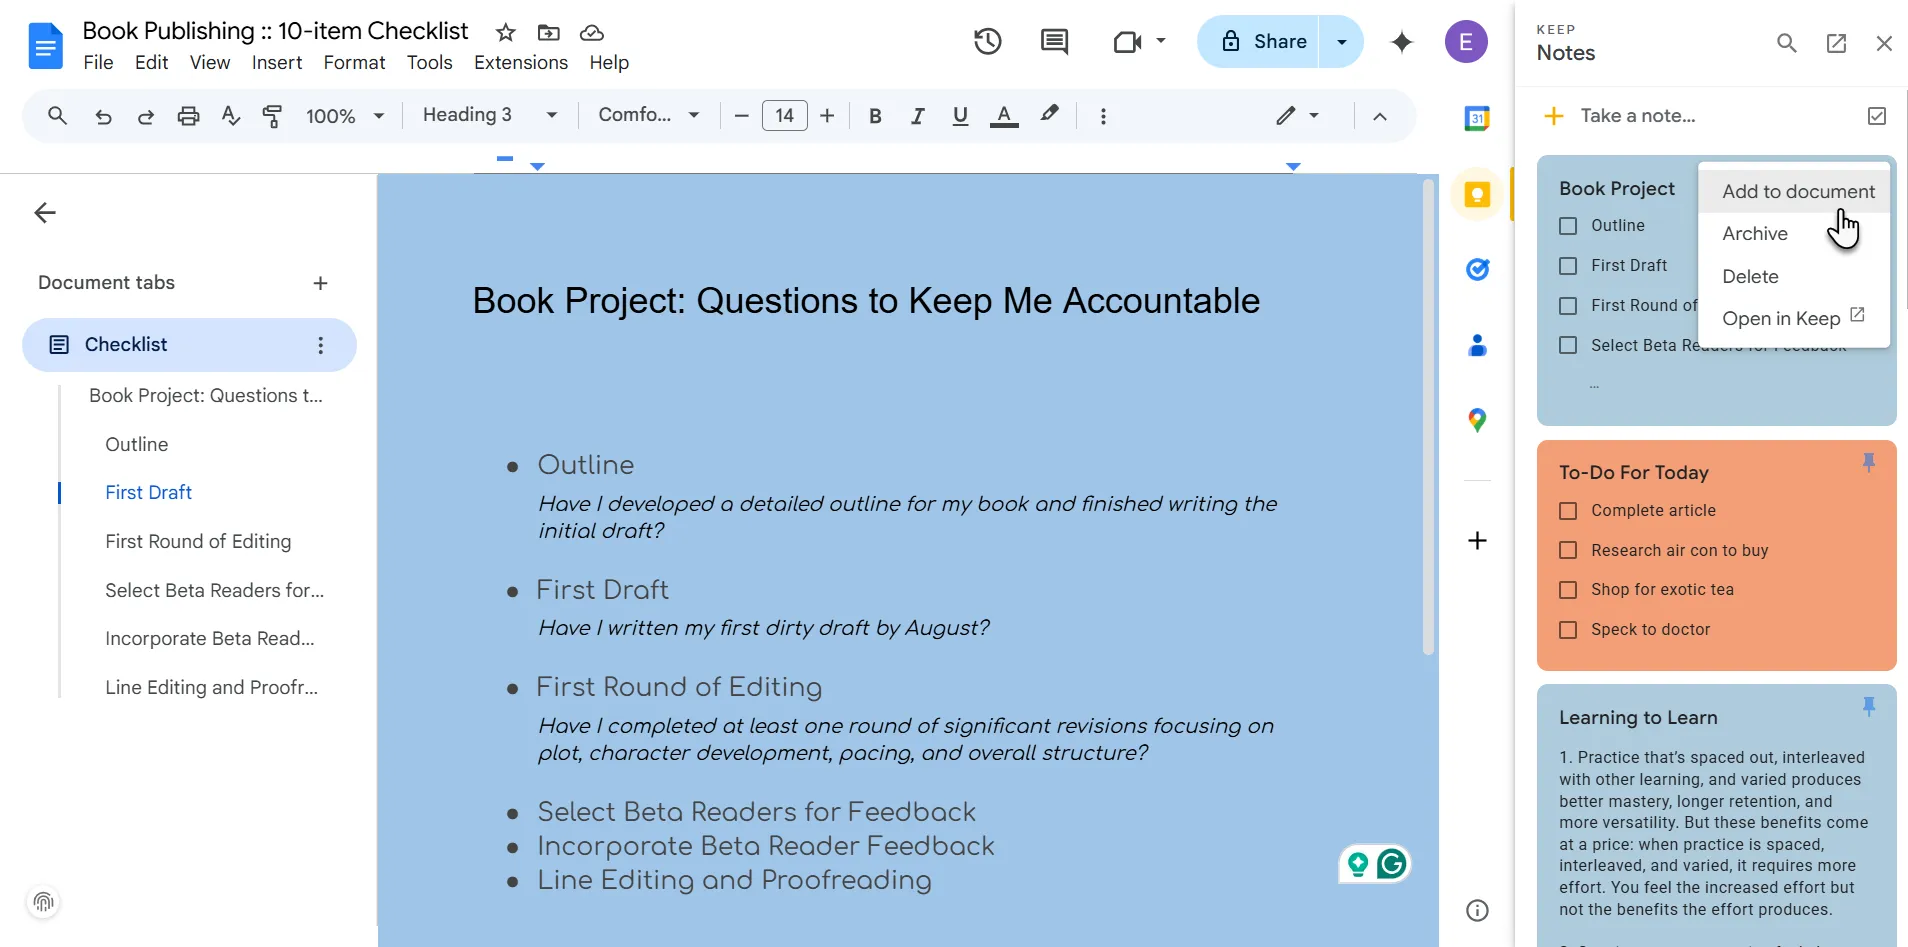Open the note in Keep
This screenshot has width=1908, height=947.
(1781, 317)
